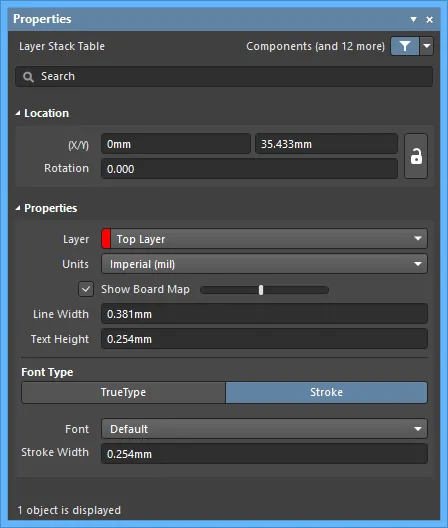
Task: Select the TrueType font type
Action: [123, 392]
